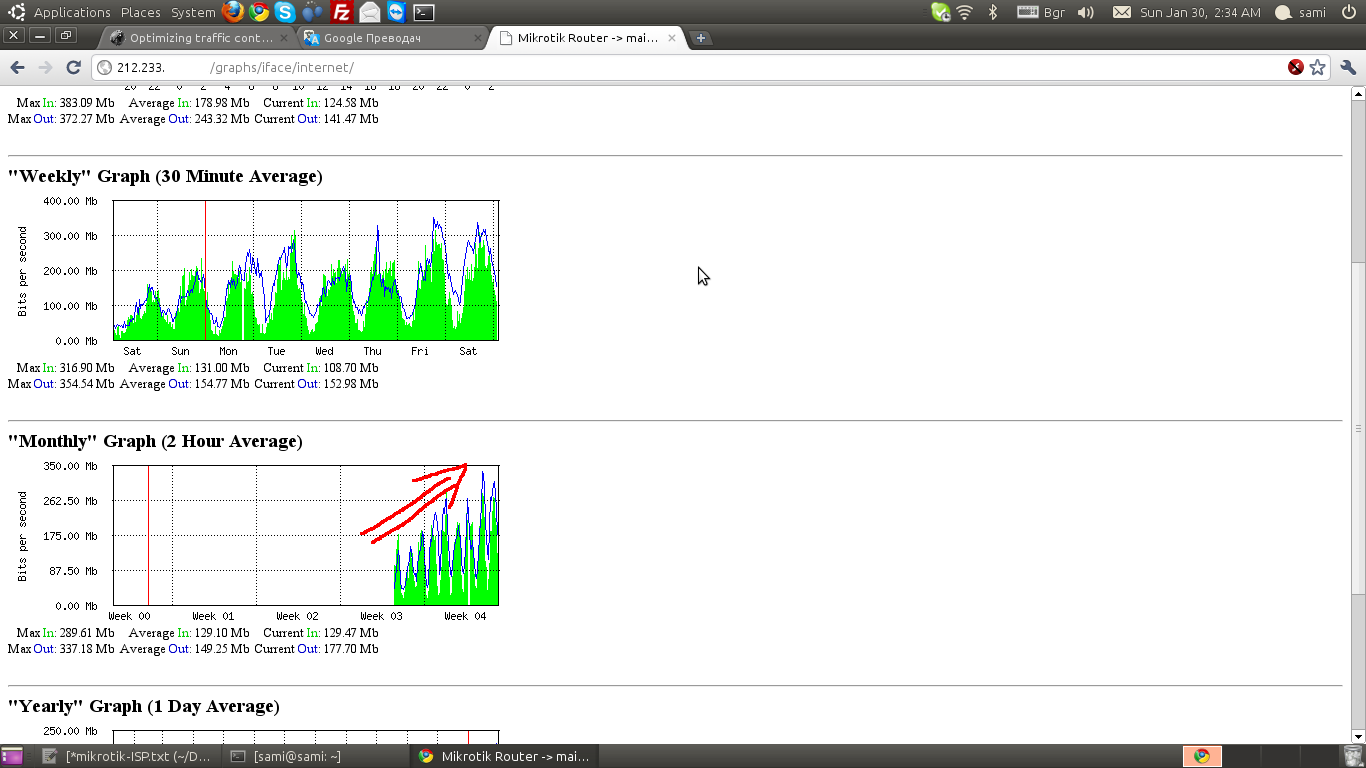Launch FileZilla from the top panel
Image resolution: width=1366 pixels, height=768 pixels.
[342, 12]
